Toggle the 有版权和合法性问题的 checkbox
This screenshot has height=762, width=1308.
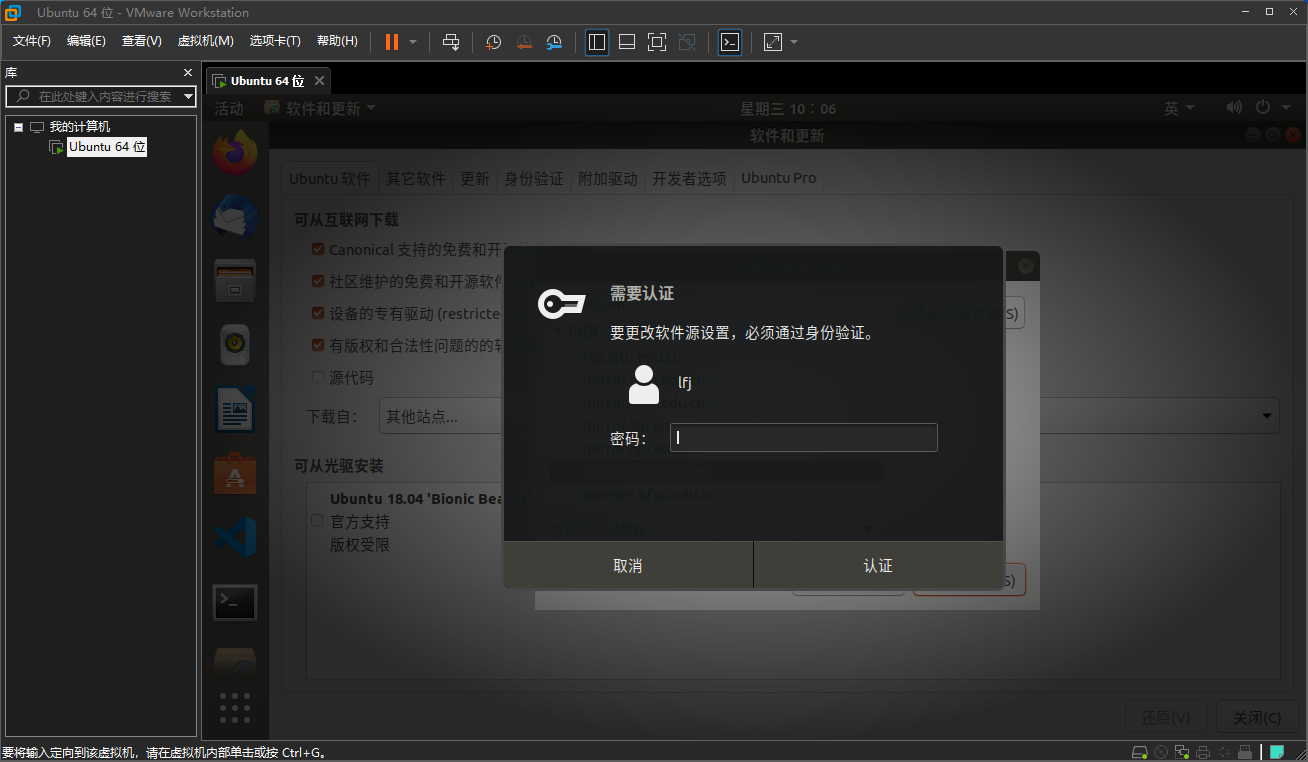[x=318, y=345]
